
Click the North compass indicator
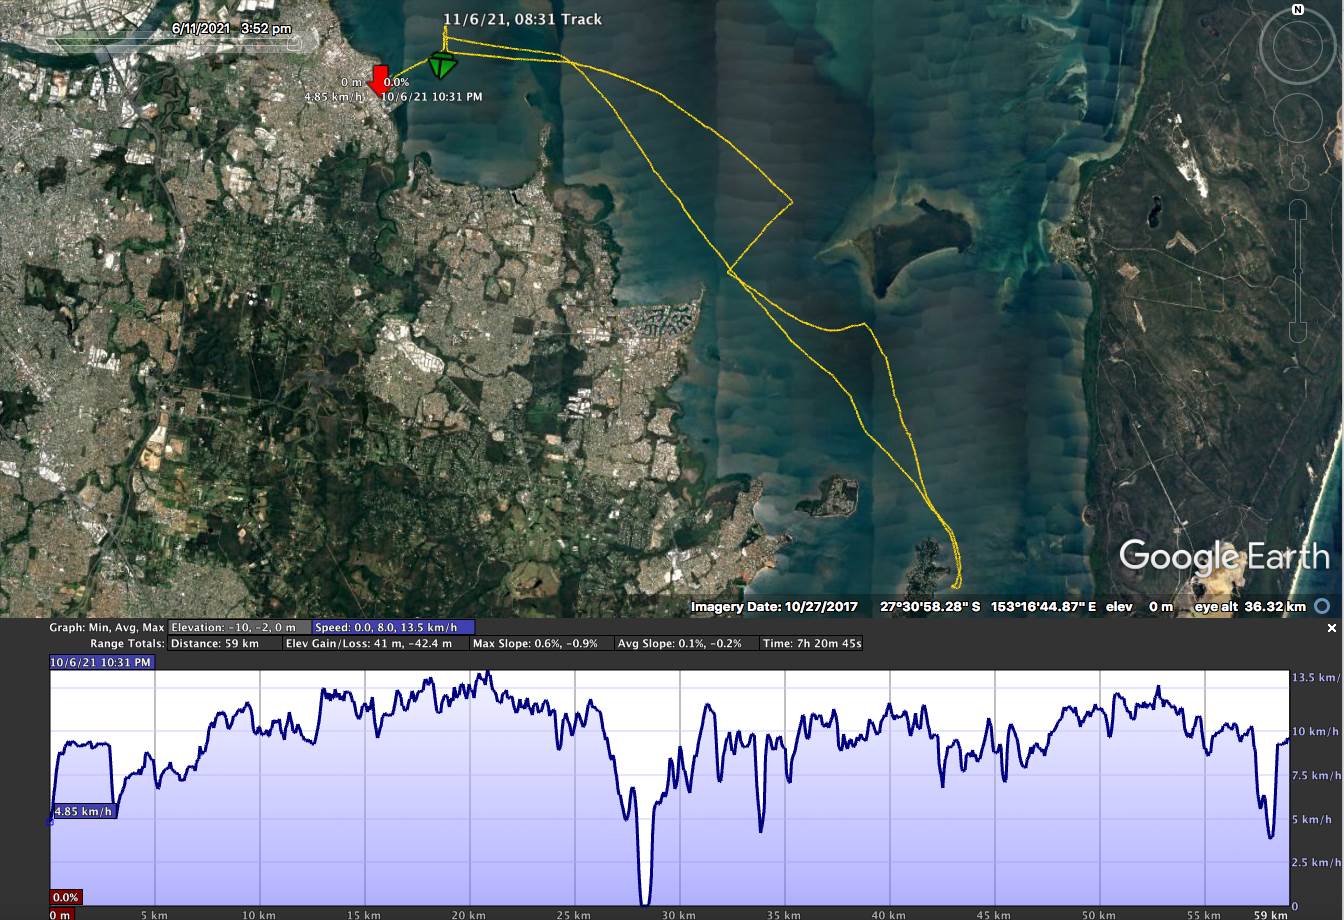click(x=1297, y=10)
